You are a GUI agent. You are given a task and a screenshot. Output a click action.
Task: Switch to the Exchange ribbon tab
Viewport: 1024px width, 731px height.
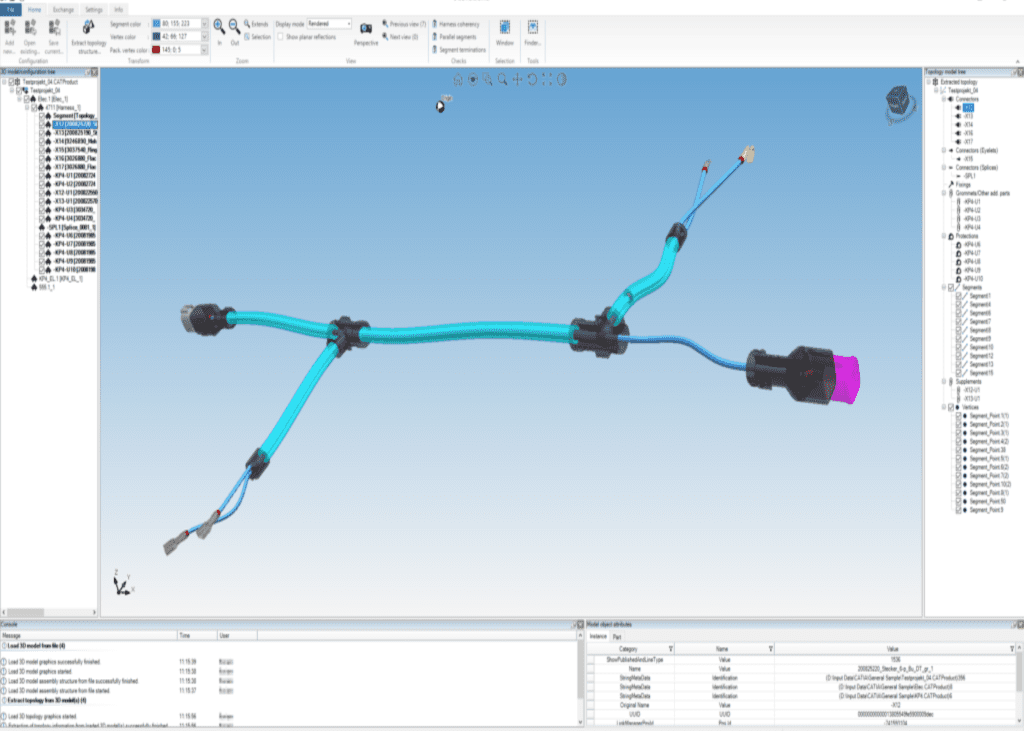pyautogui.click(x=61, y=8)
